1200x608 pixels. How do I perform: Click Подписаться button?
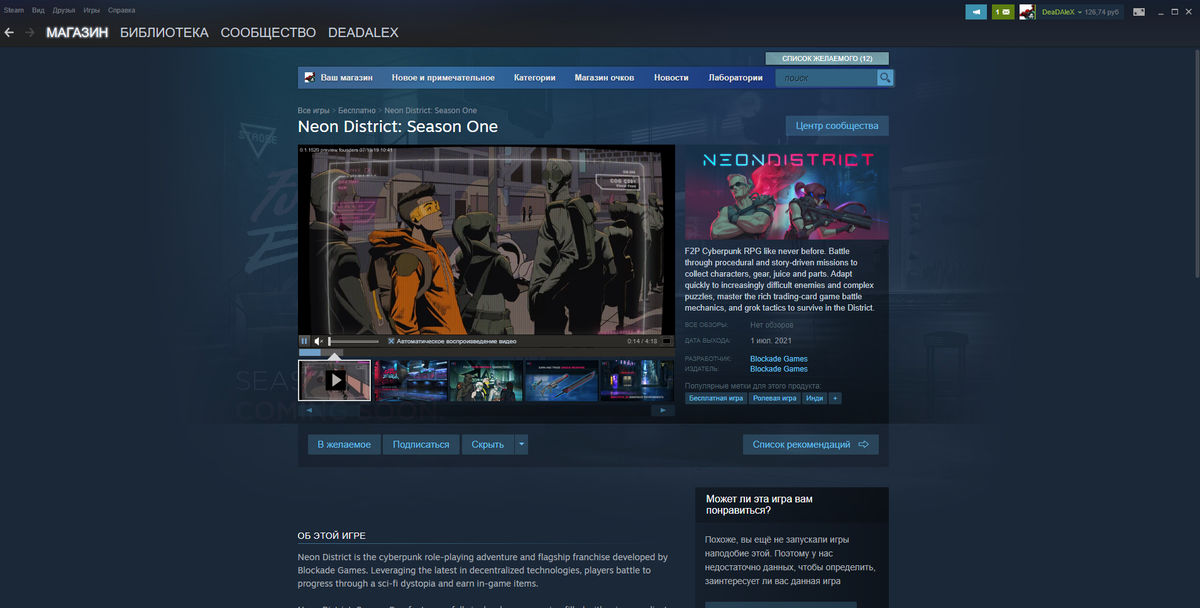[x=421, y=444]
